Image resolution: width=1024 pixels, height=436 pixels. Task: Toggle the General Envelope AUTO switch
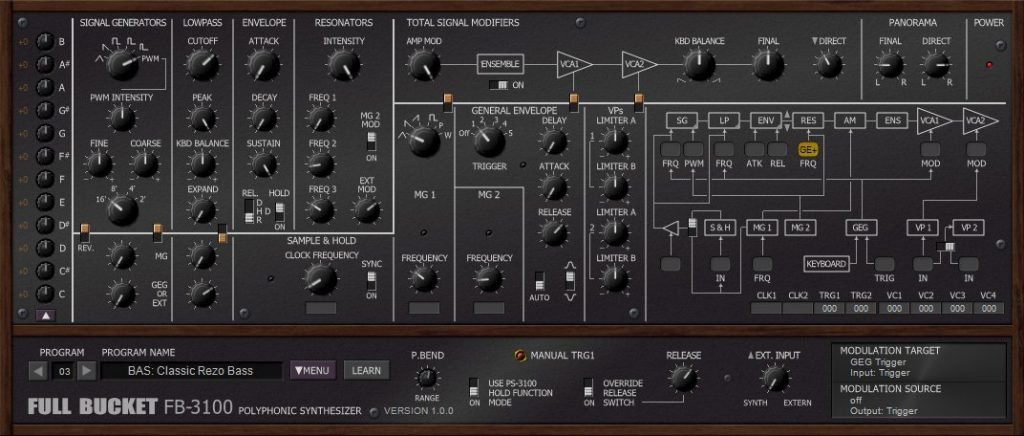pos(539,281)
